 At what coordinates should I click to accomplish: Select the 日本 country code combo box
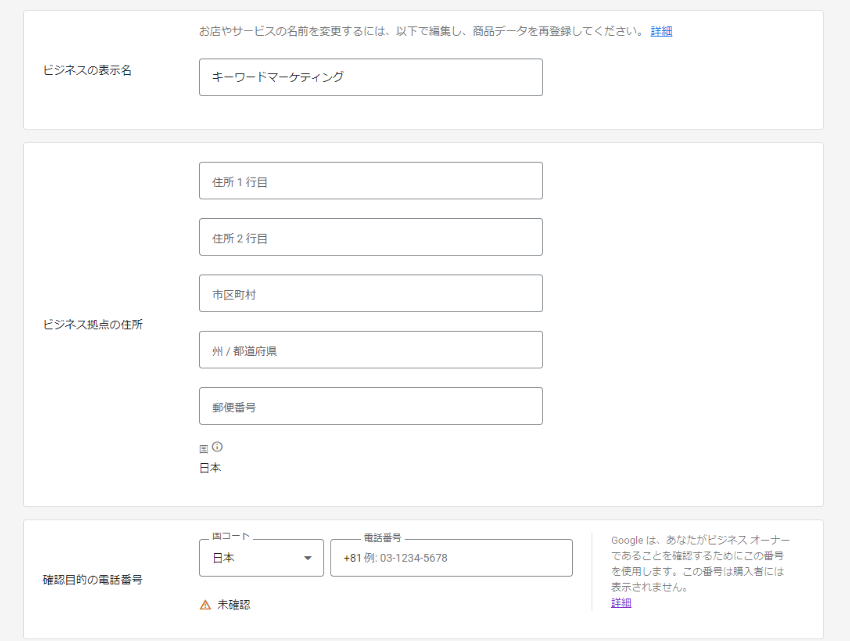point(261,558)
